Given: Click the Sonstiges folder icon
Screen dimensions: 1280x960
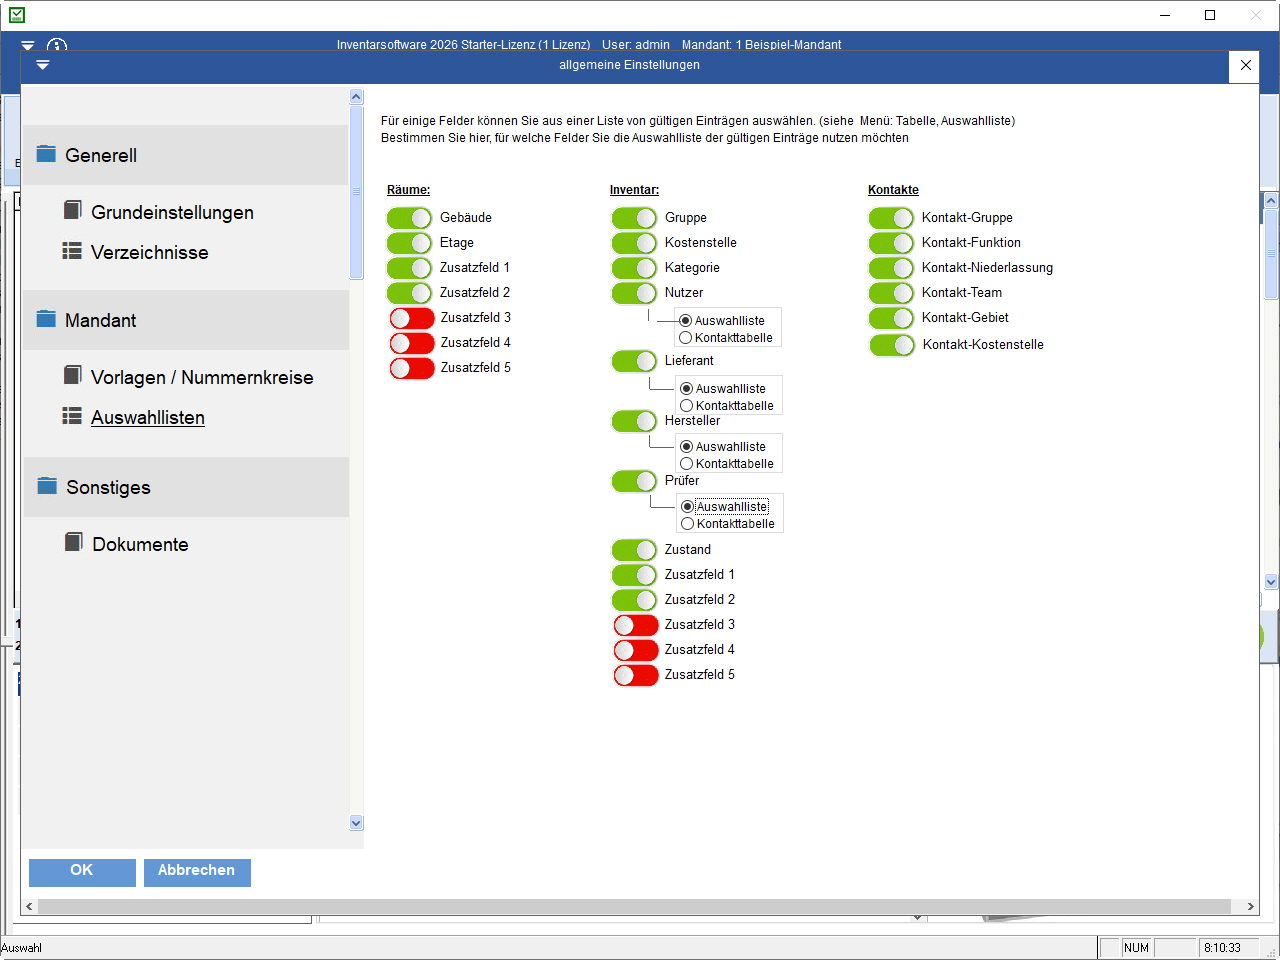Looking at the screenshot, I should point(47,486).
